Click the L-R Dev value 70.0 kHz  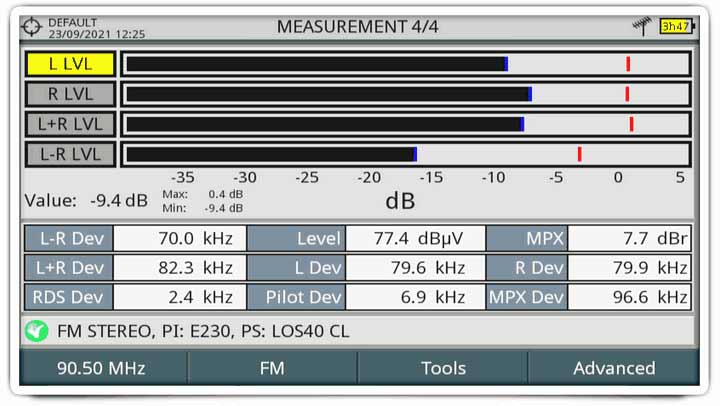click(179, 239)
